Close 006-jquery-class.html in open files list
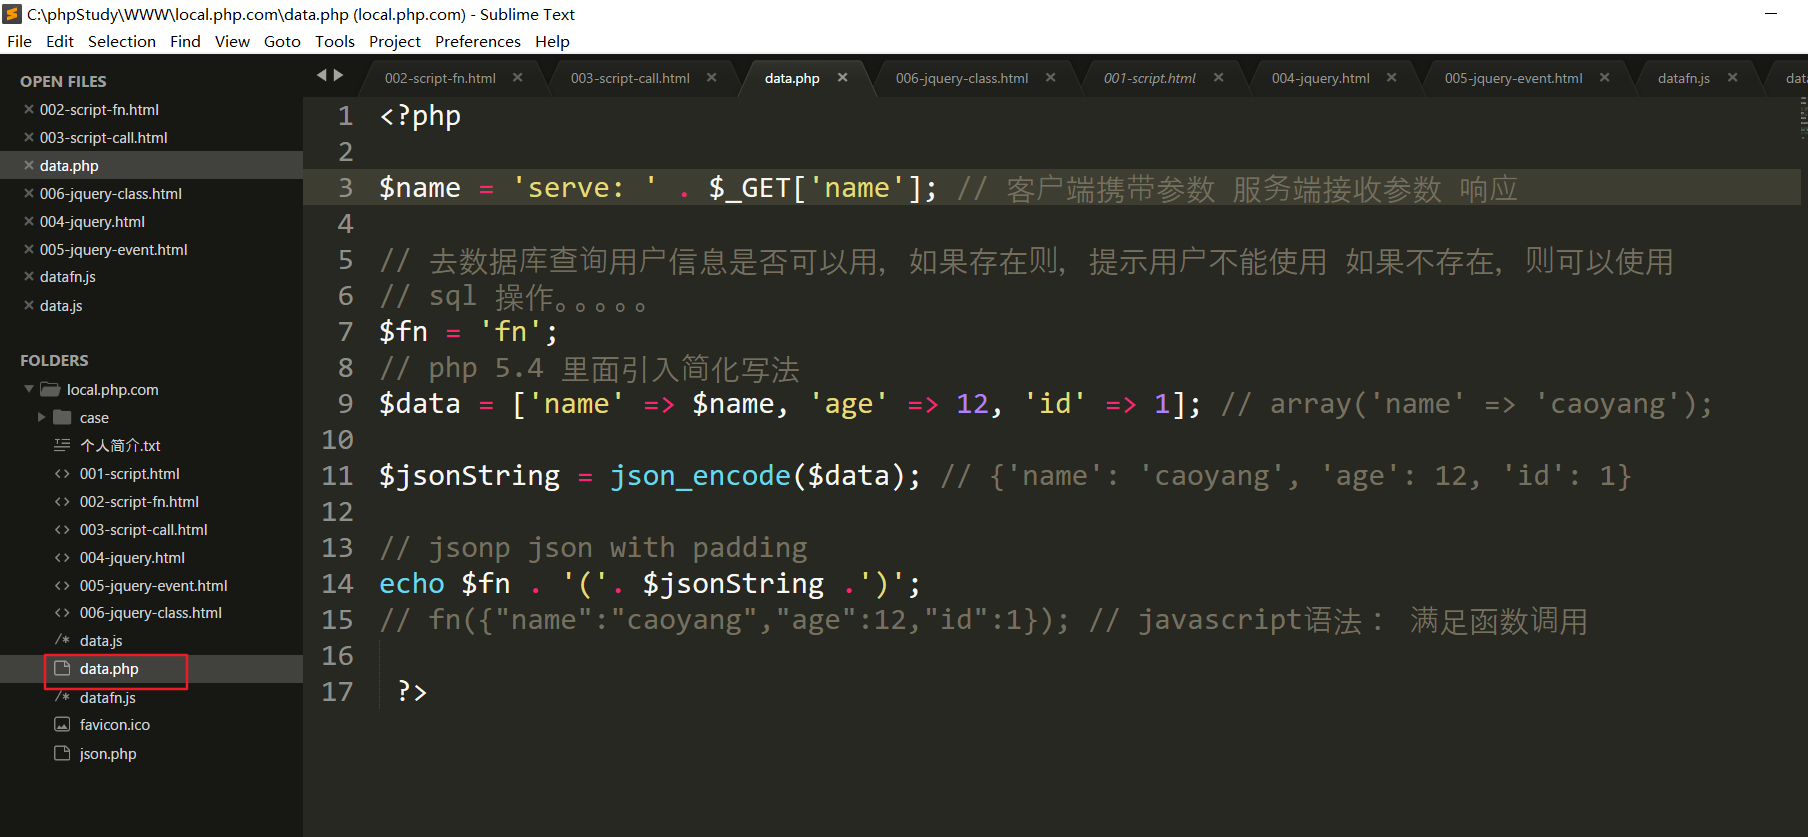Screen dimensions: 1808x837 [x=29, y=194]
